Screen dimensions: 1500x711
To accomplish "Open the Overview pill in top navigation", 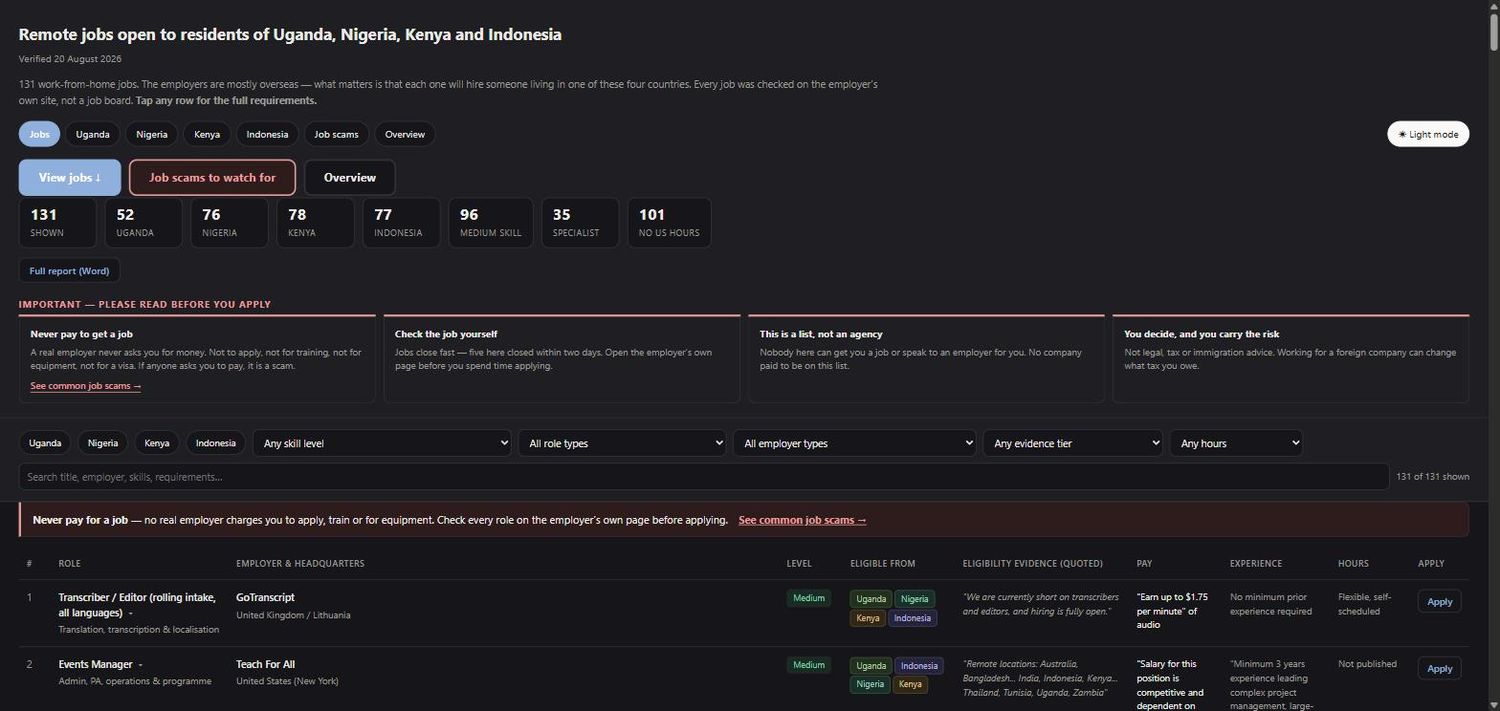I will (x=405, y=134).
